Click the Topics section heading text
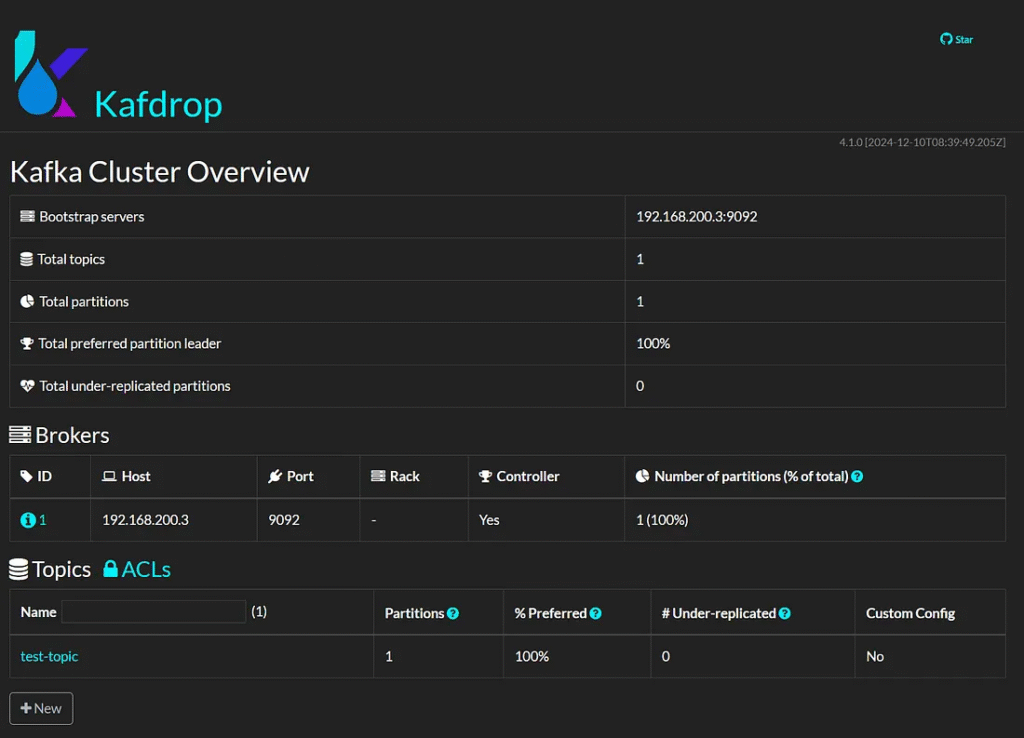The height and width of the screenshot is (738, 1024). pyautogui.click(x=62, y=570)
